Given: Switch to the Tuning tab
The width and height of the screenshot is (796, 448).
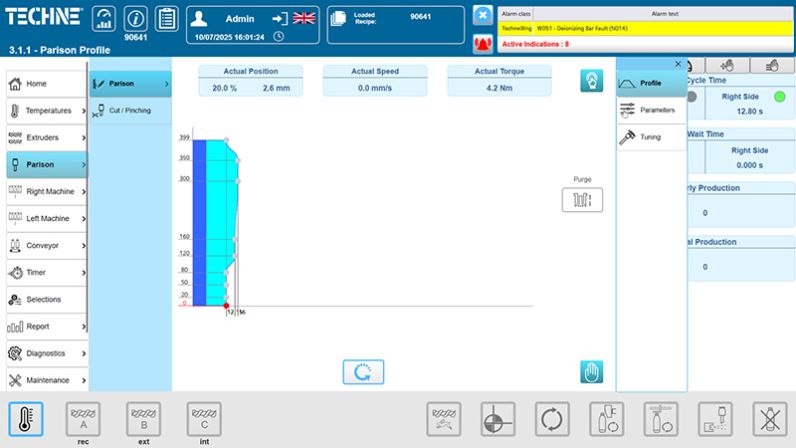Looking at the screenshot, I should pos(651,137).
